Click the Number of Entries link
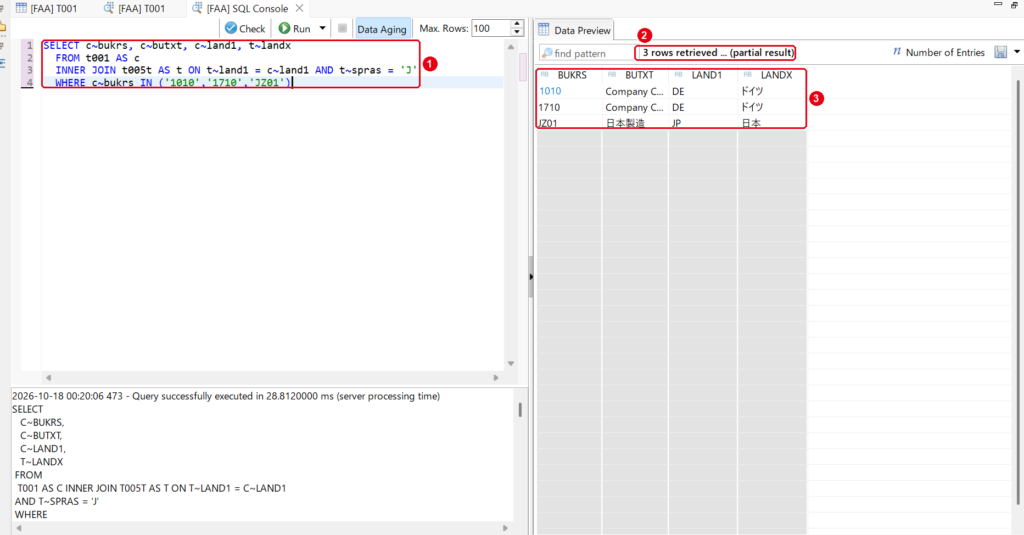This screenshot has width=1024, height=535. [945, 52]
